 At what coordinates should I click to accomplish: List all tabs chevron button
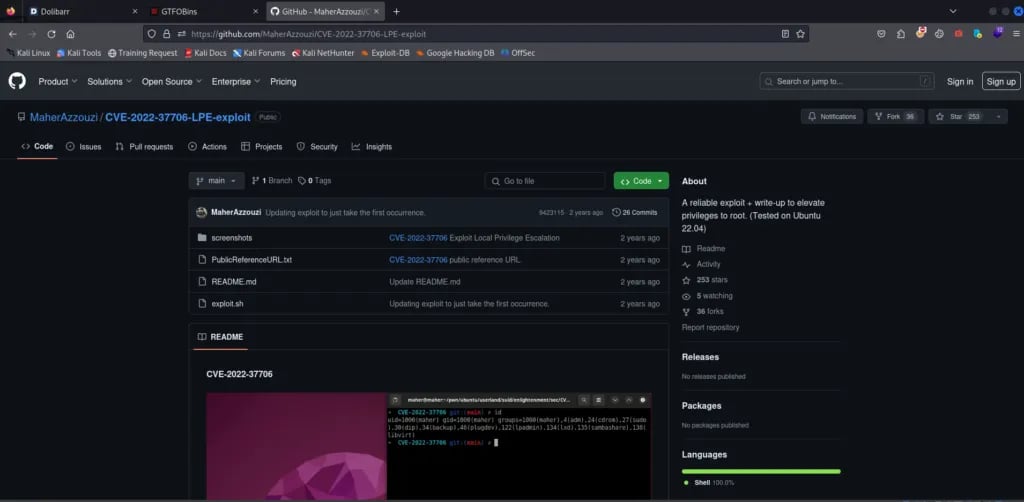pos(953,11)
